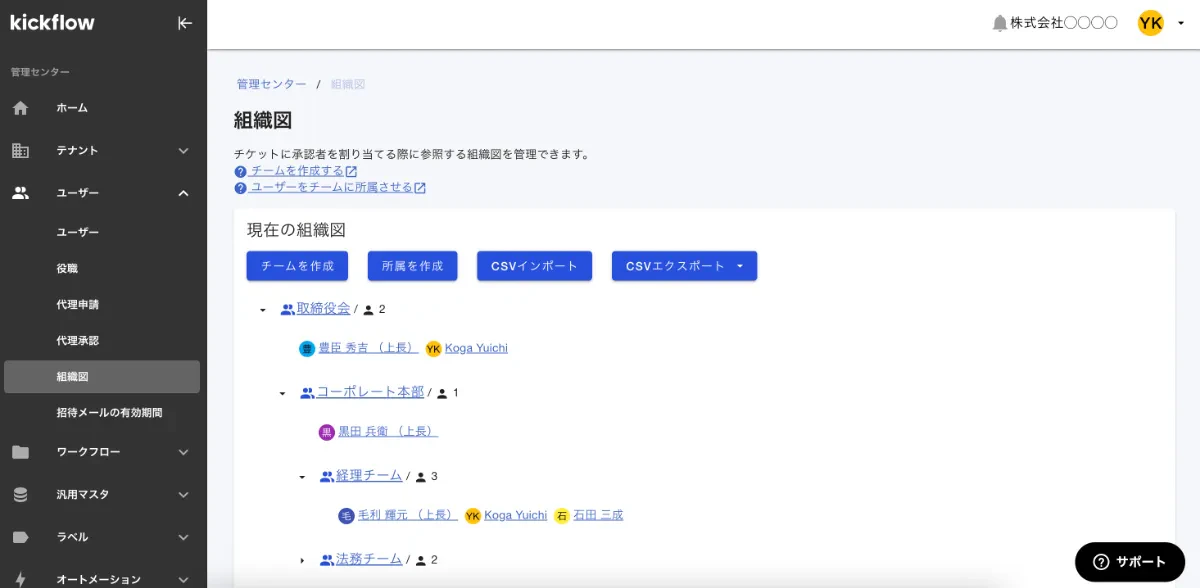Collapse the コーポレート本部 tree node
Image resolution: width=1200 pixels, height=588 pixels.
[283, 394]
